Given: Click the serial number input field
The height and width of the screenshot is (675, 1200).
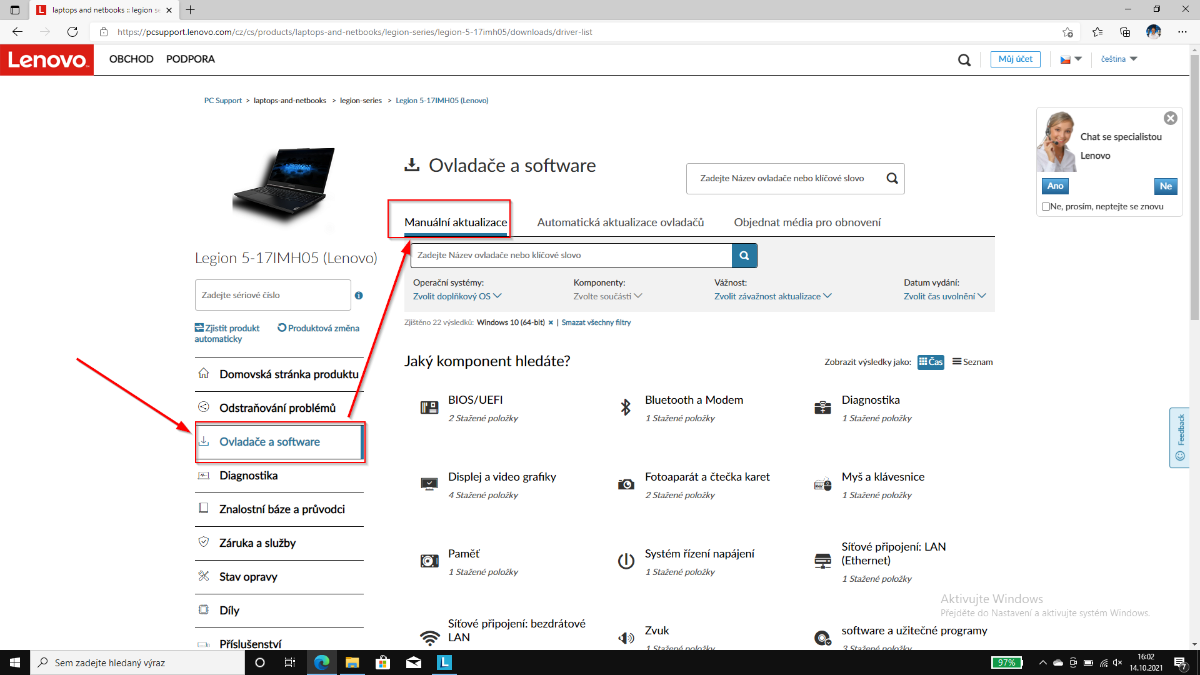Looking at the screenshot, I should point(272,295).
